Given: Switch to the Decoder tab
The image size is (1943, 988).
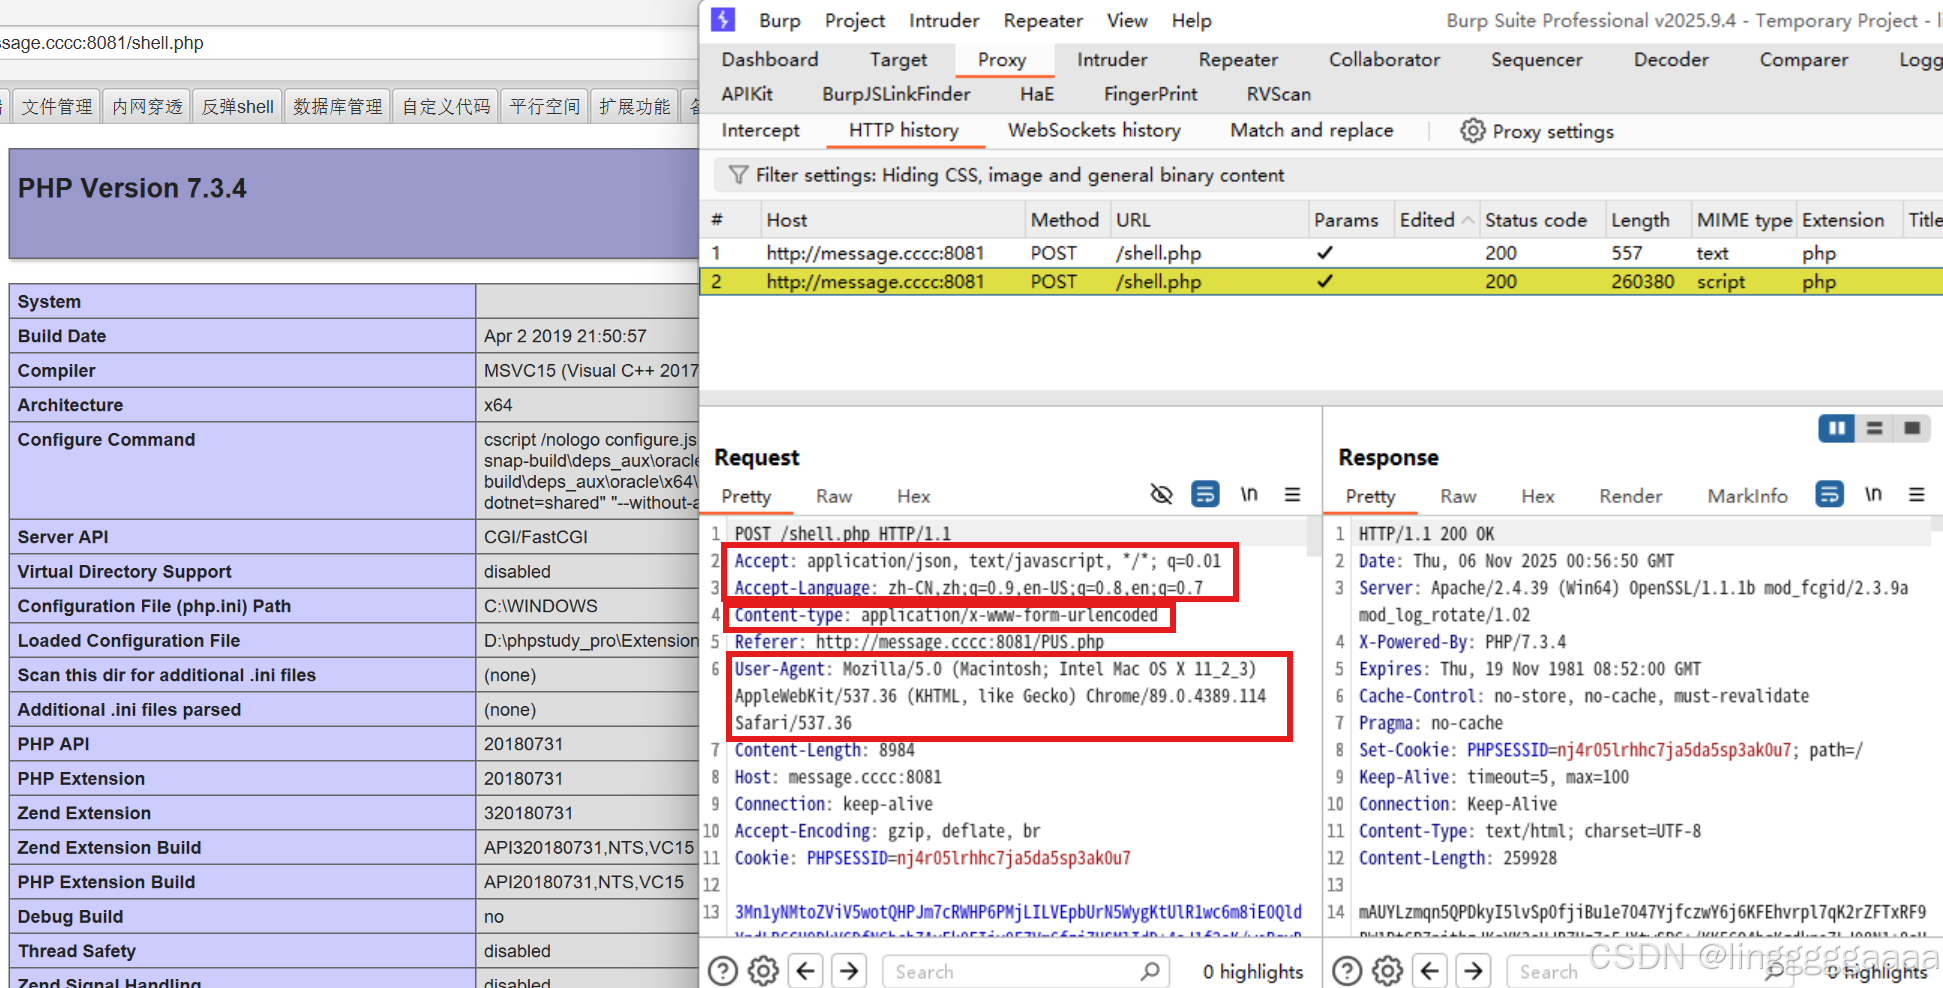Looking at the screenshot, I should click(x=1671, y=60).
